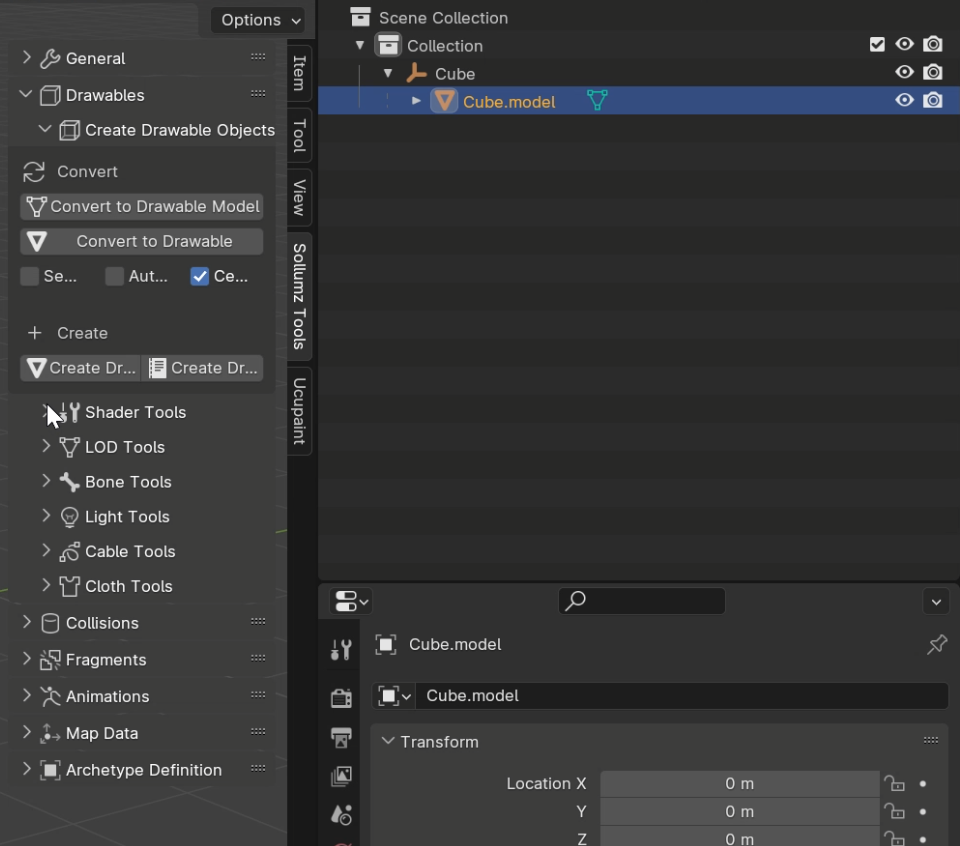
Task: Open the View Layer properties icon
Action: coord(341,776)
